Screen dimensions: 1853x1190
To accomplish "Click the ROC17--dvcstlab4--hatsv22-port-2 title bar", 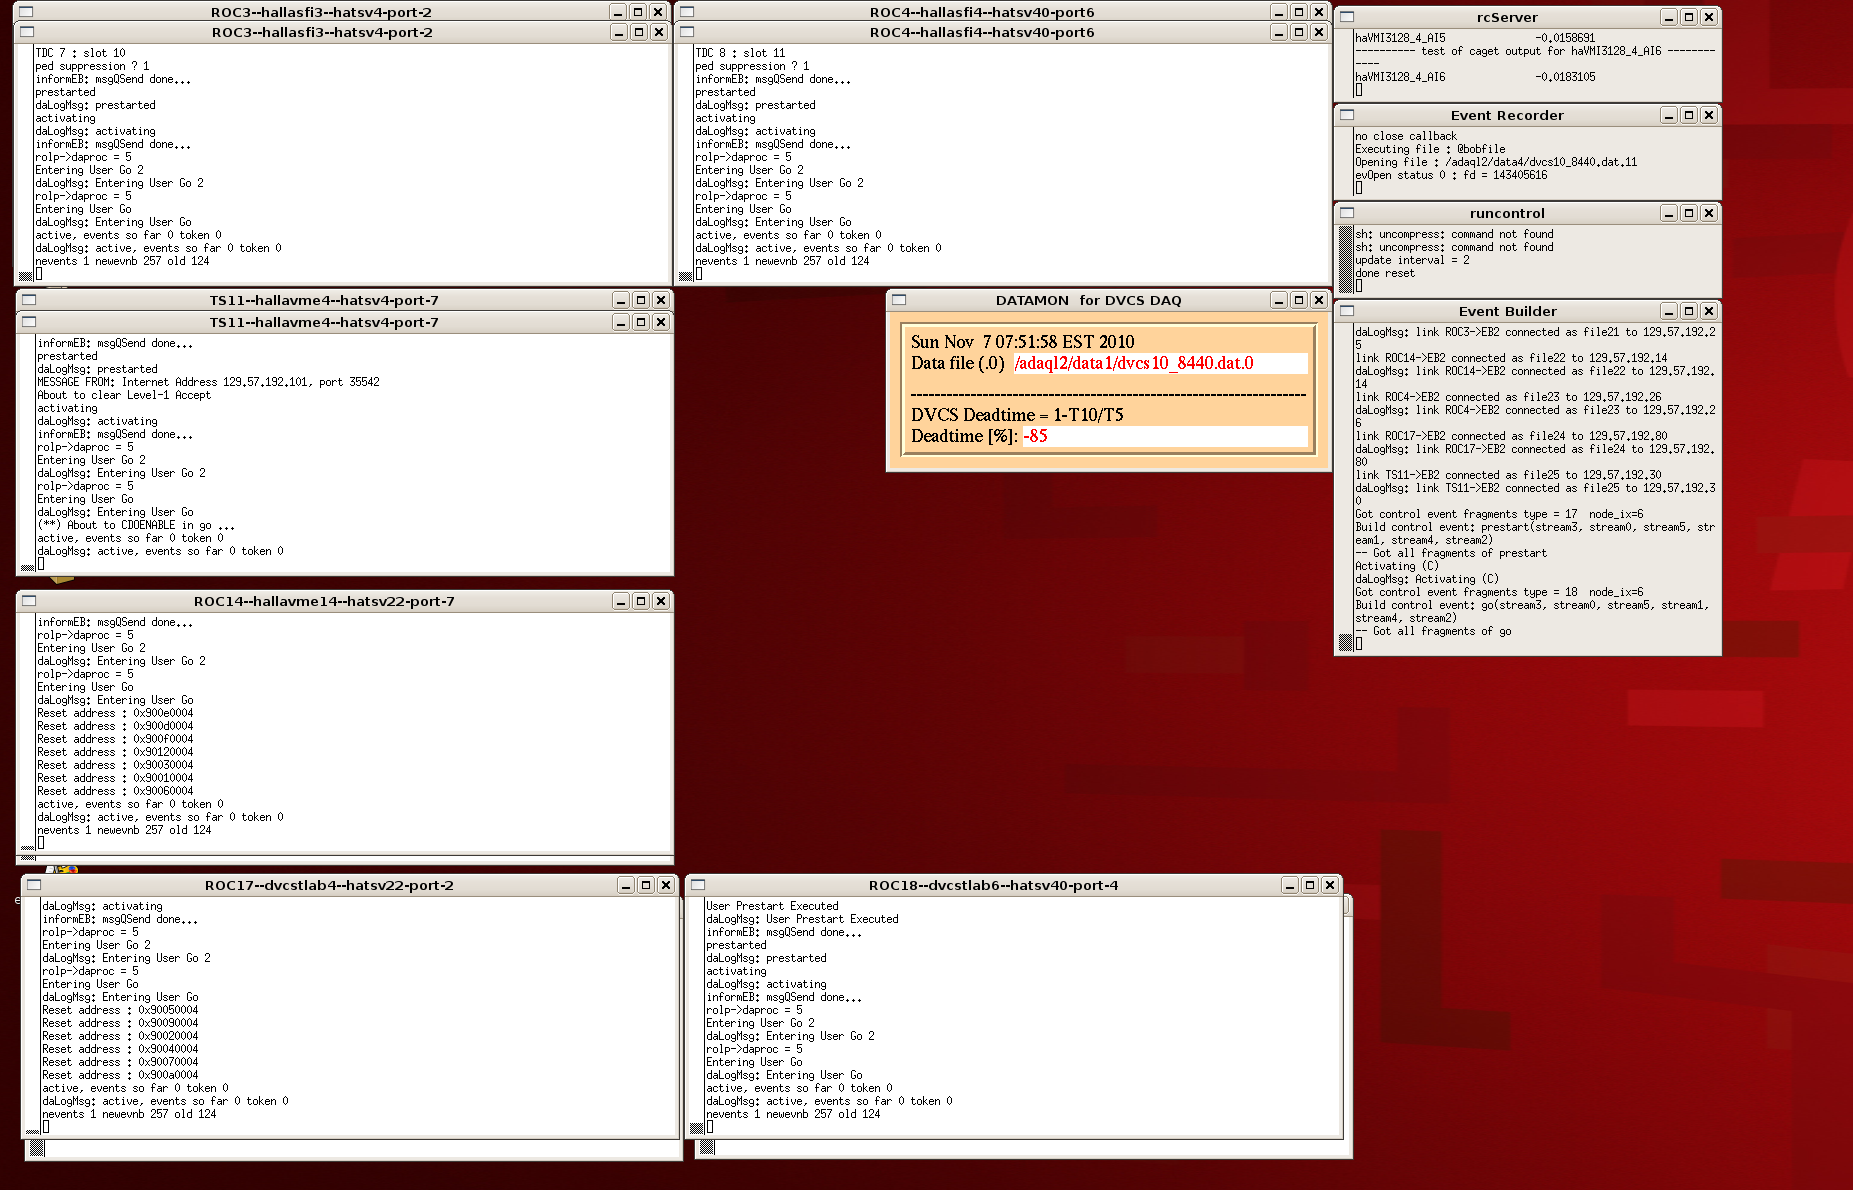I will pyautogui.click(x=329, y=885).
